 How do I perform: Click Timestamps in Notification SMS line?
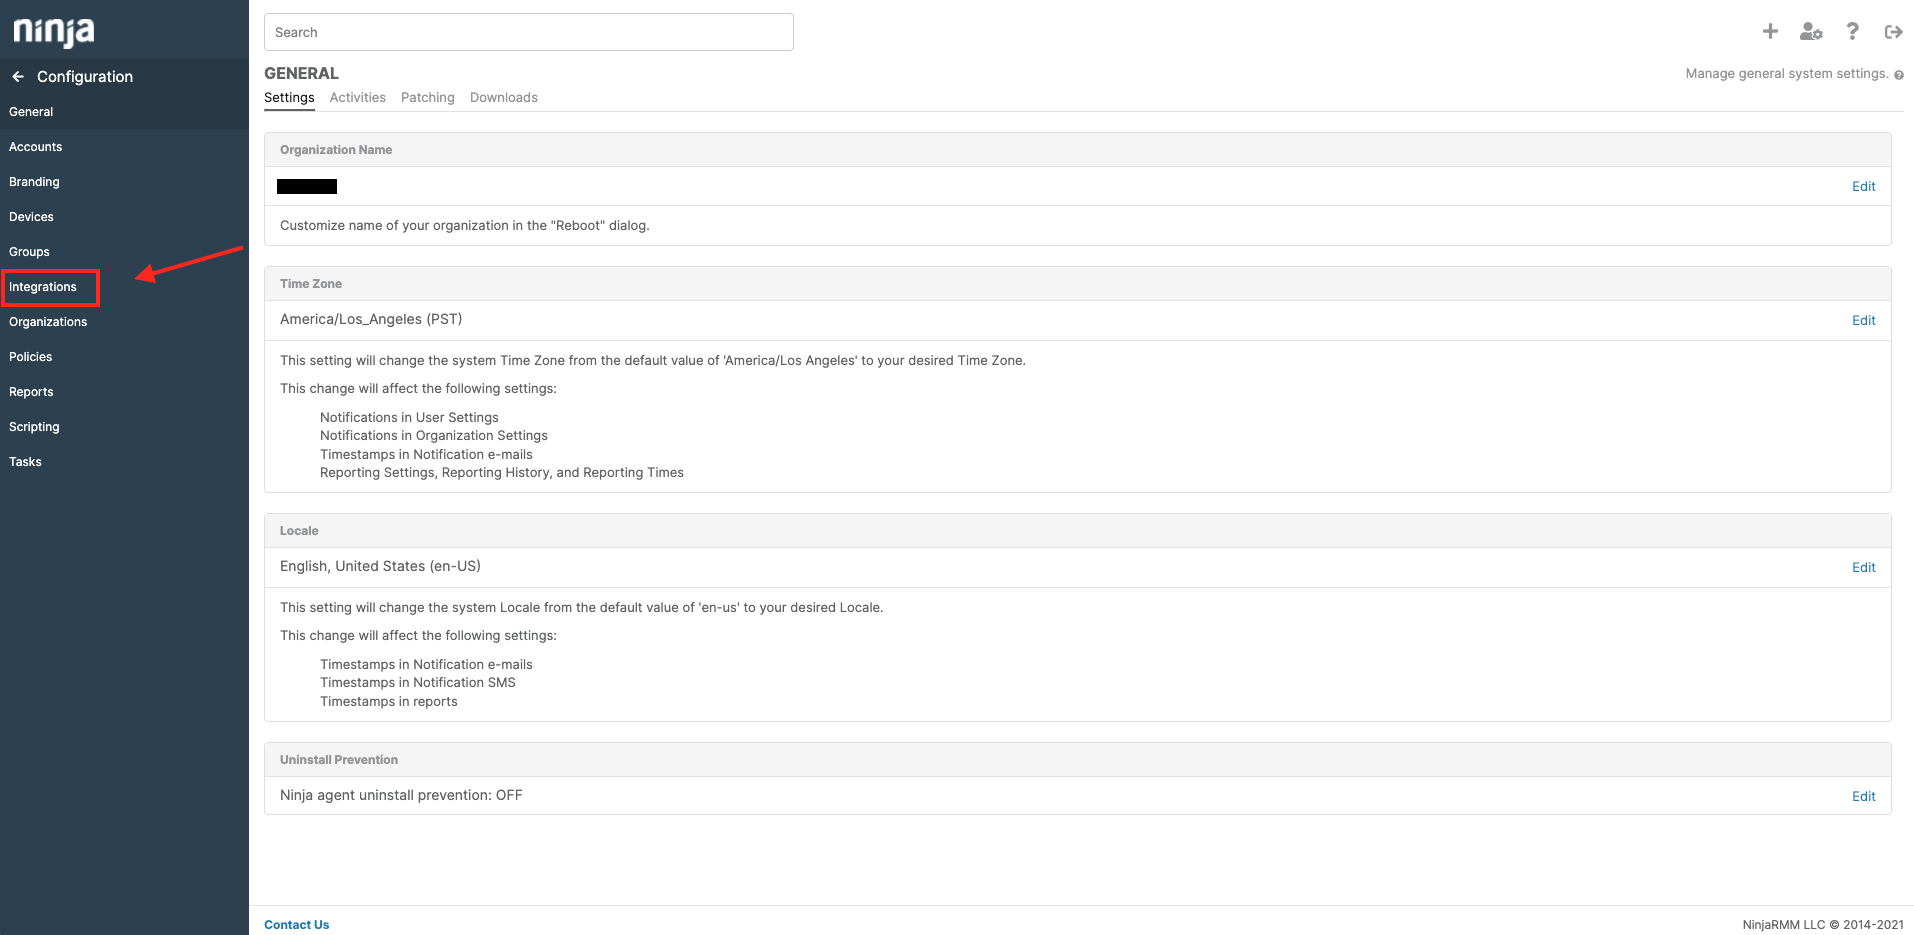tap(418, 683)
